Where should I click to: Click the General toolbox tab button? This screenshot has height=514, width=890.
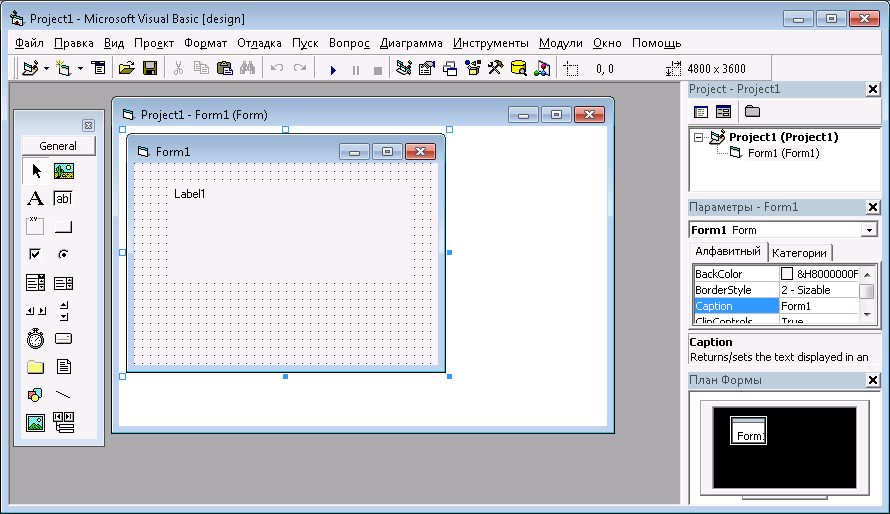pyautogui.click(x=58, y=146)
